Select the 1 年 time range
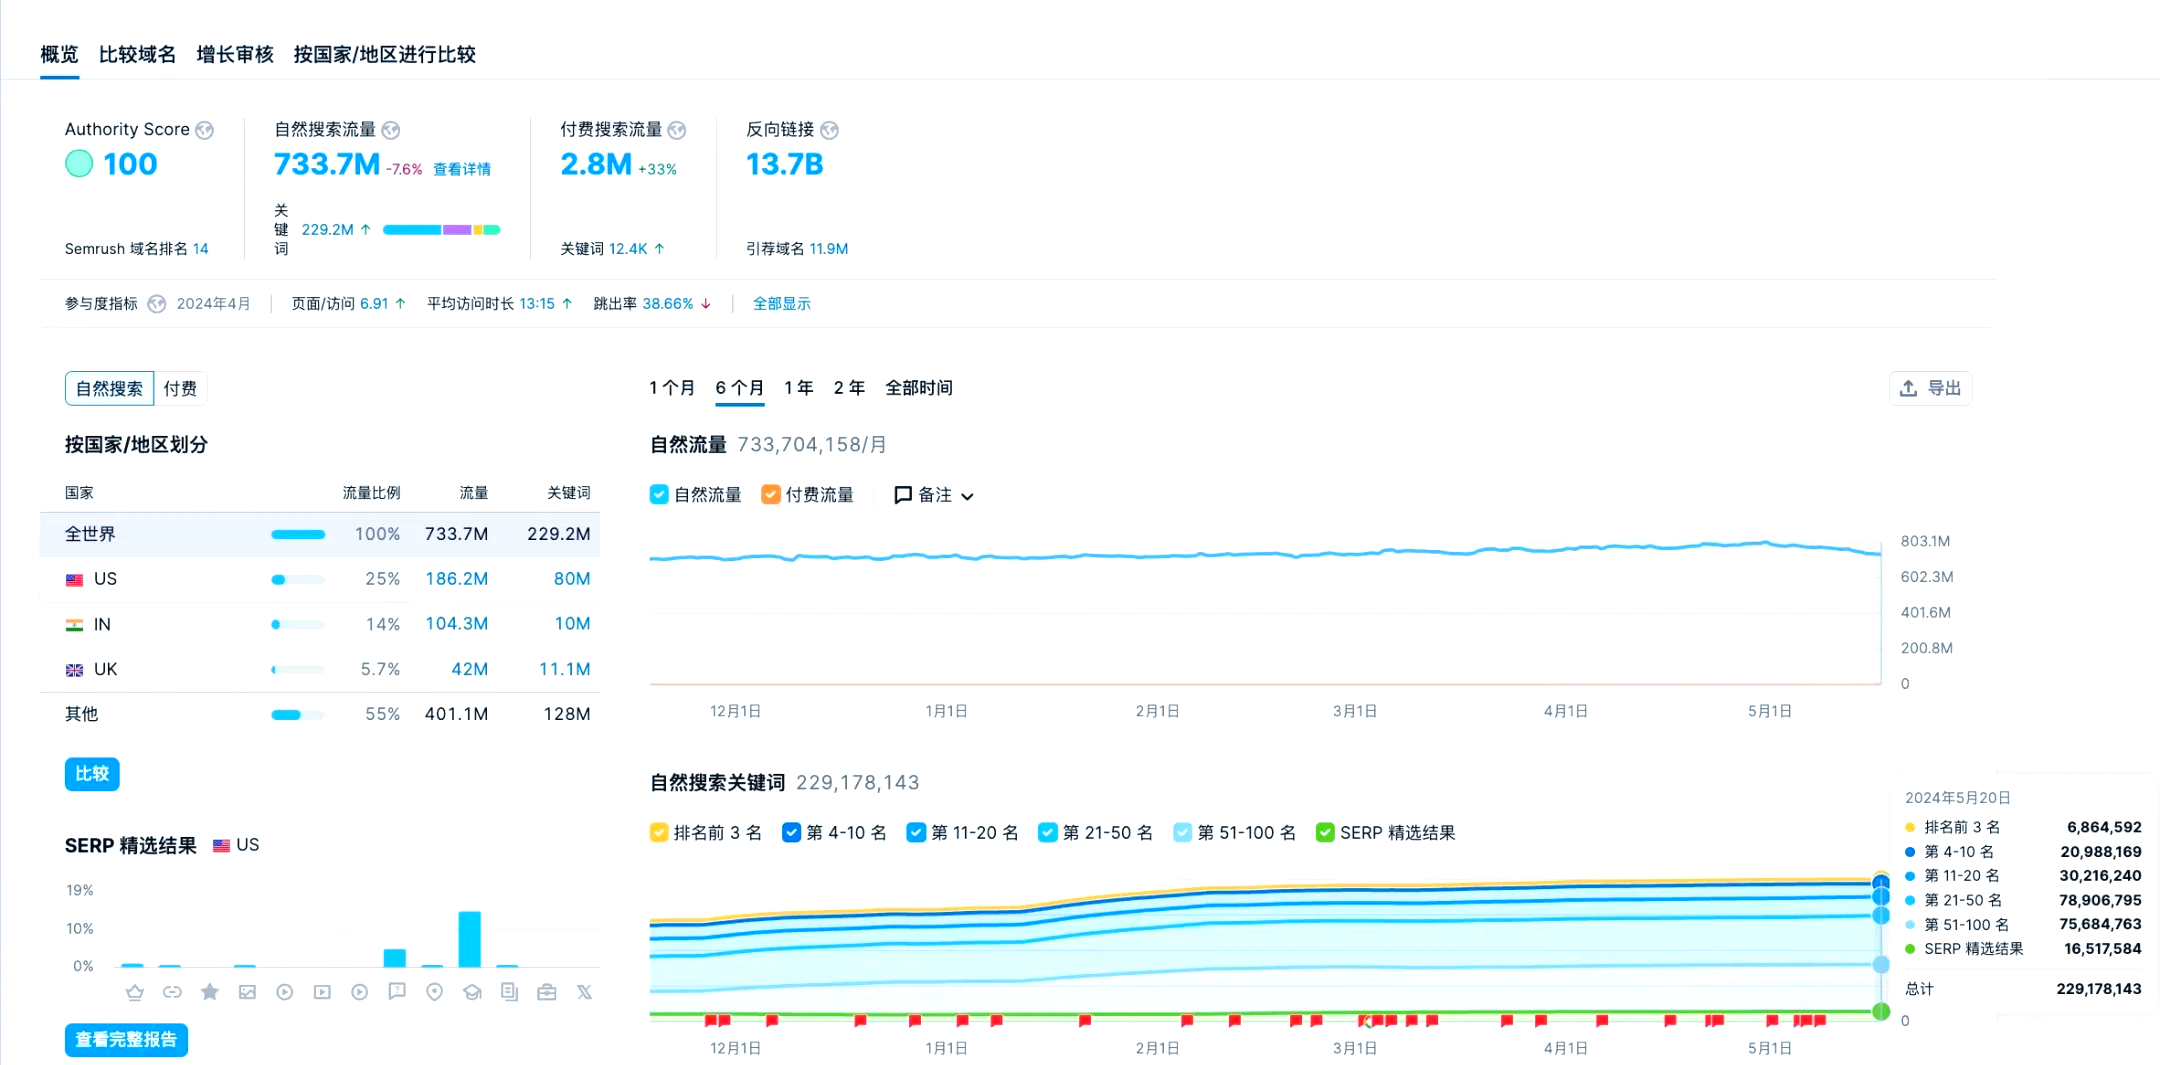2160x1065 pixels. tap(799, 388)
